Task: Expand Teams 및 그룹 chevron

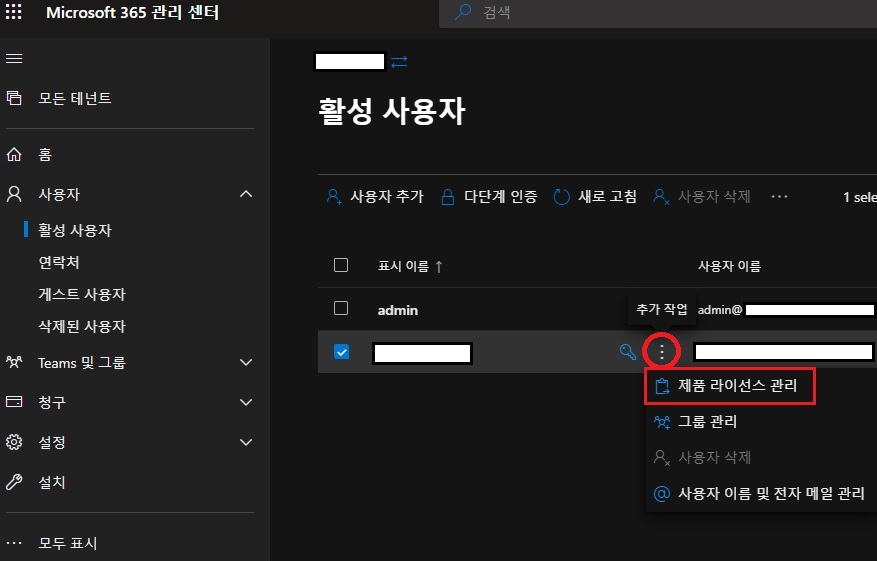Action: (246, 362)
